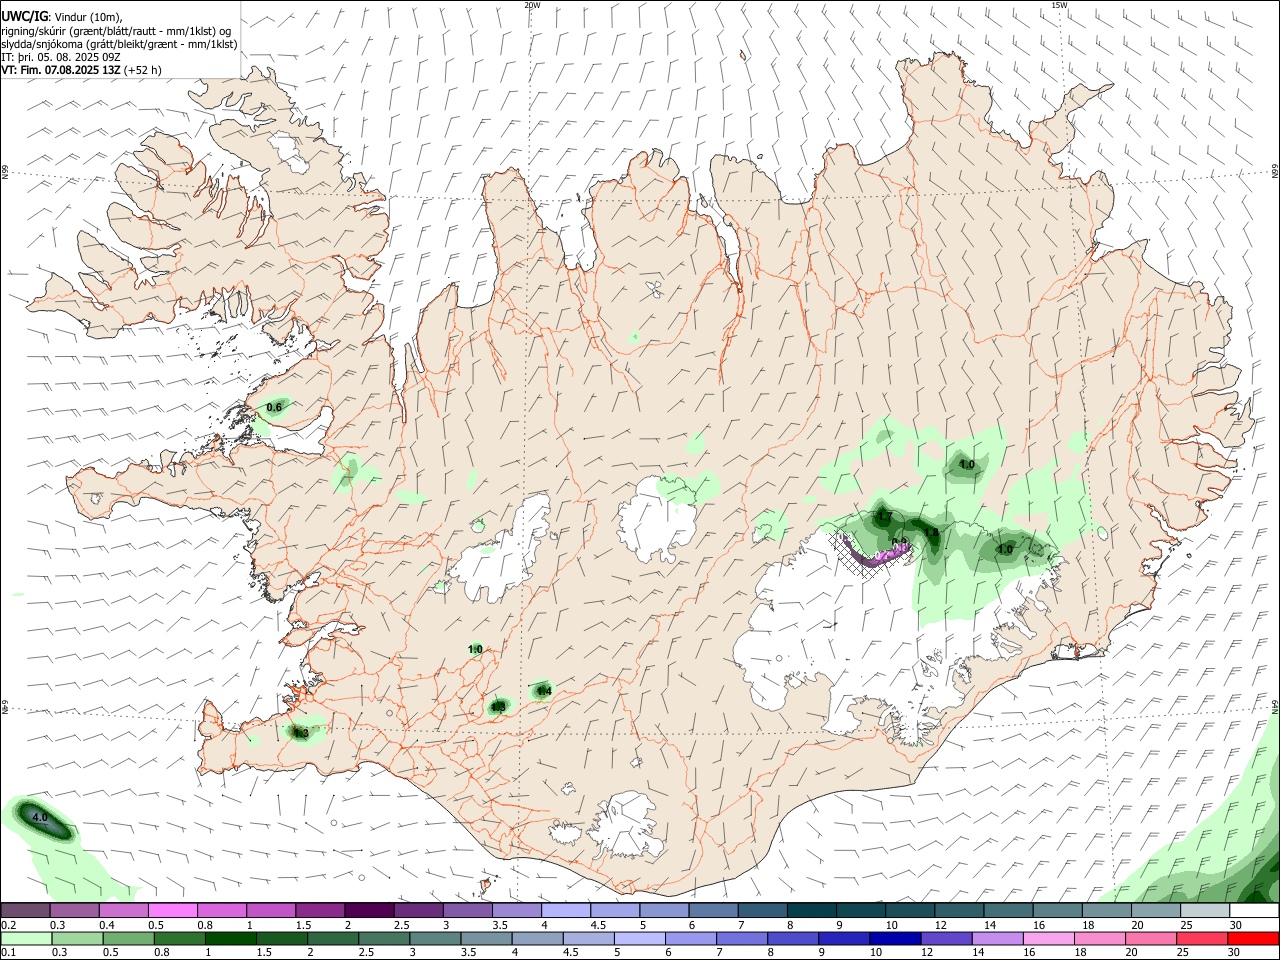Click the snow legend swatch starting at 0.8
Image resolution: width=1280 pixels, height=960 pixels.
[222, 911]
